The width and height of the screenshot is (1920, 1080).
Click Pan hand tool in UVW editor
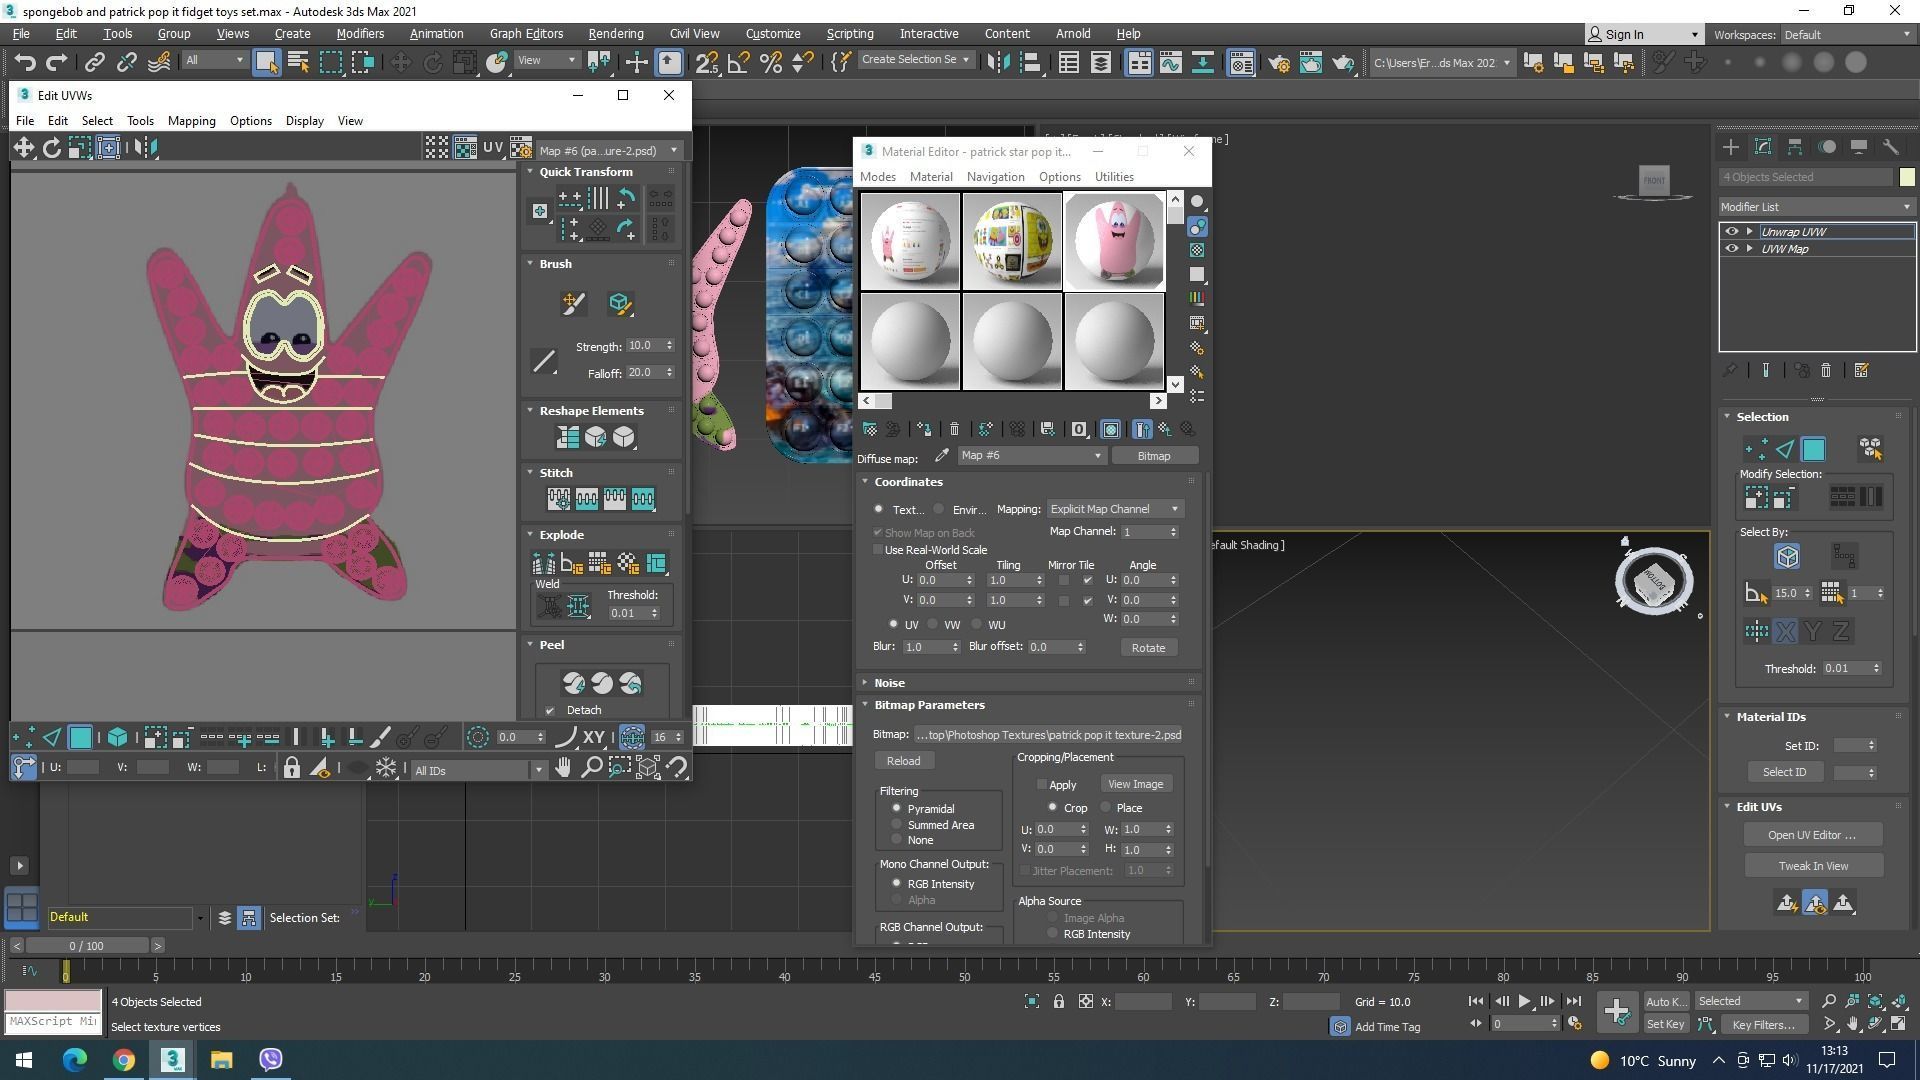563,768
